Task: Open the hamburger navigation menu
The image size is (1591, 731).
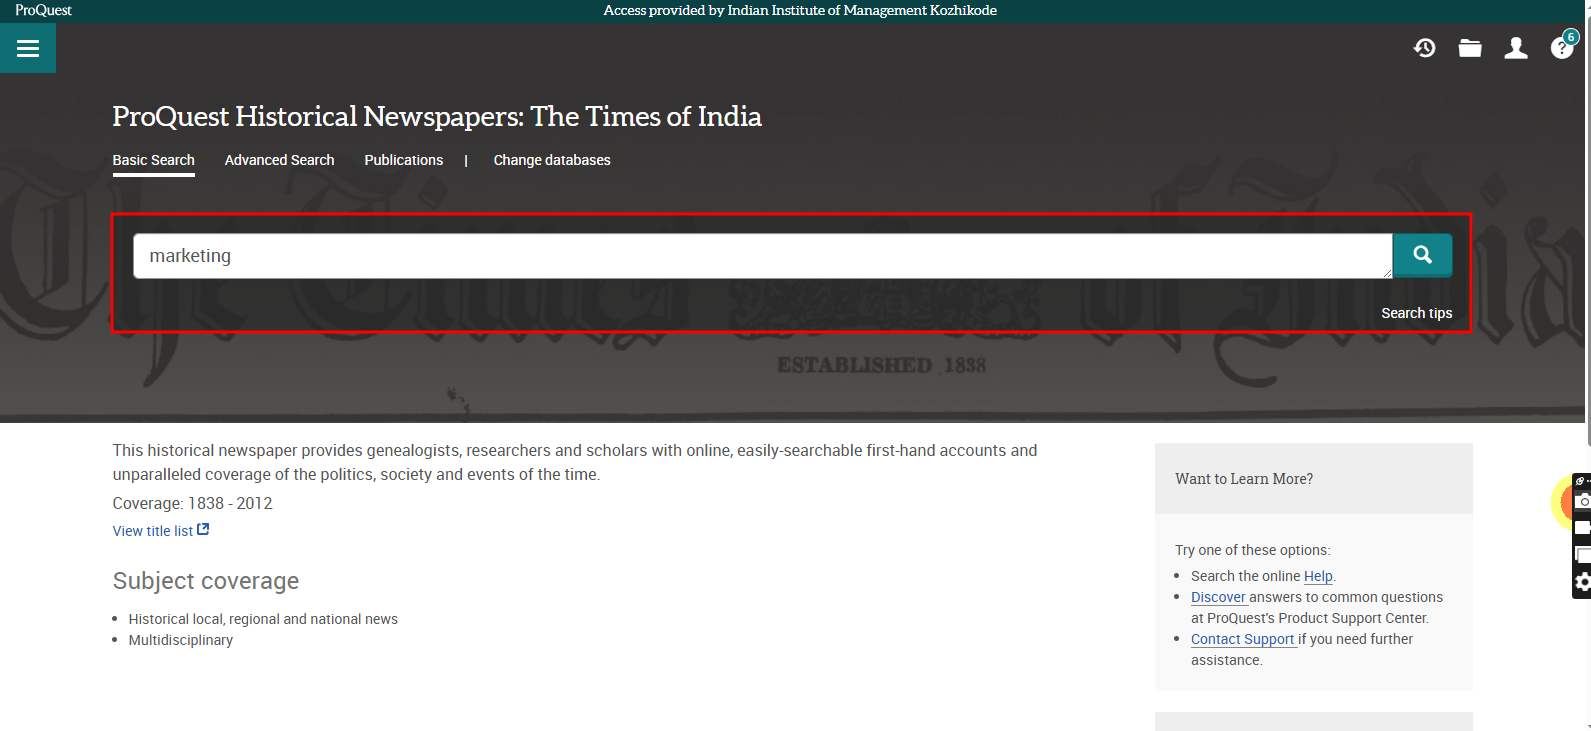Action: coord(28,49)
